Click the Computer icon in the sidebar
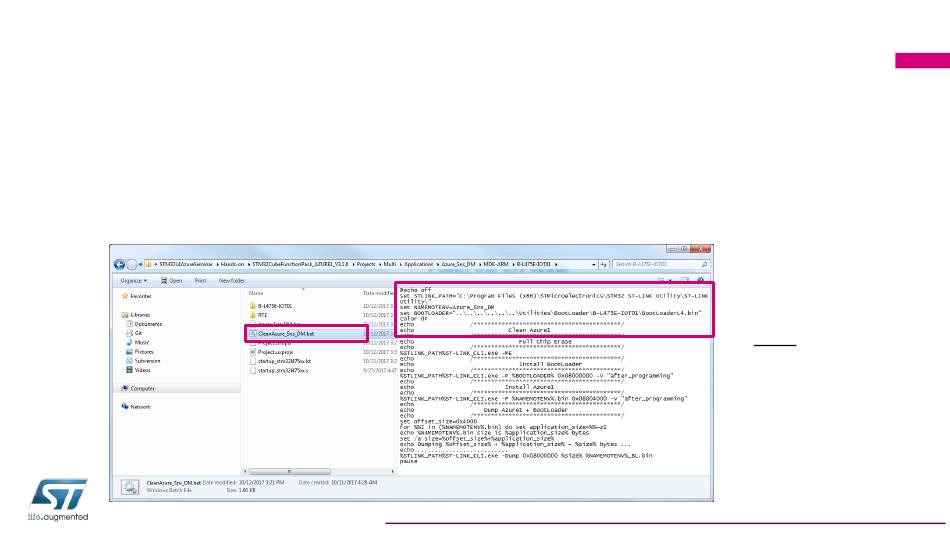Screen dimensions: 950x535 [x=125, y=388]
